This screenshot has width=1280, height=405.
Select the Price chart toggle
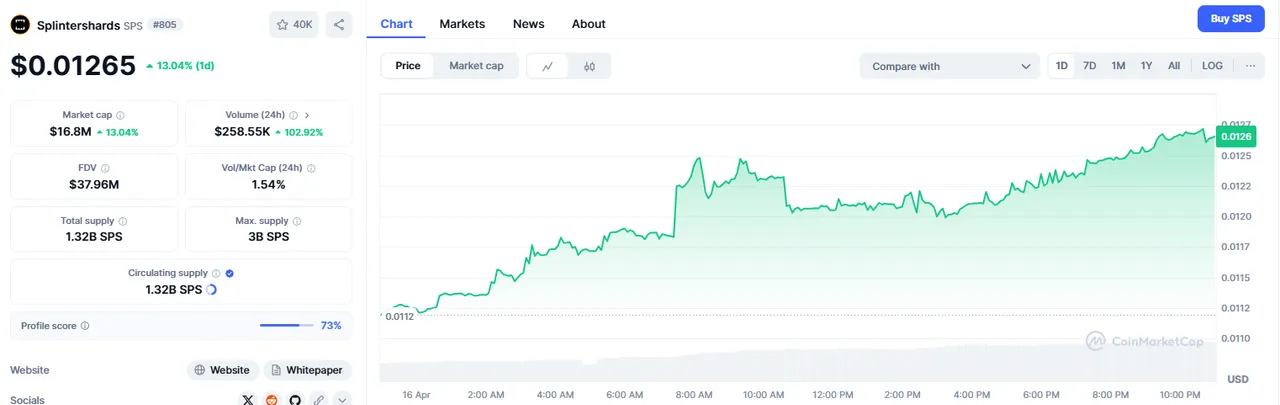[408, 66]
